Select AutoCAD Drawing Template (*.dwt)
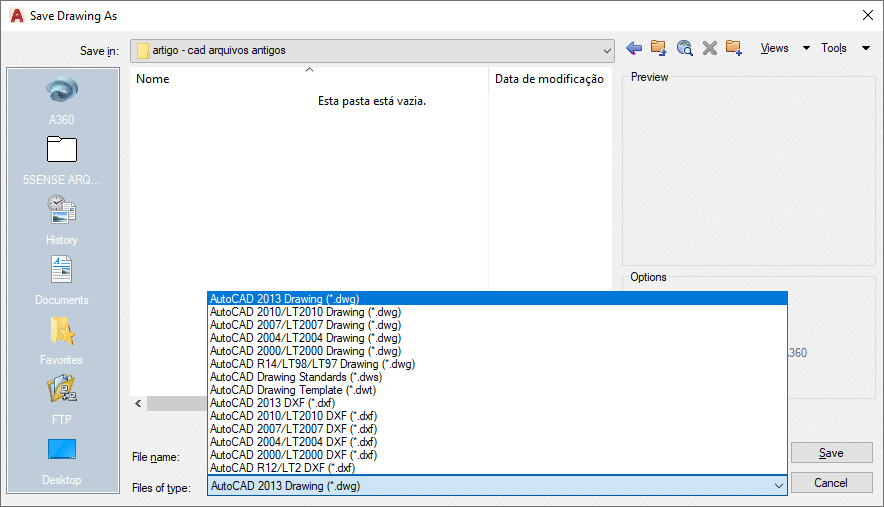884x507 pixels. [497, 390]
